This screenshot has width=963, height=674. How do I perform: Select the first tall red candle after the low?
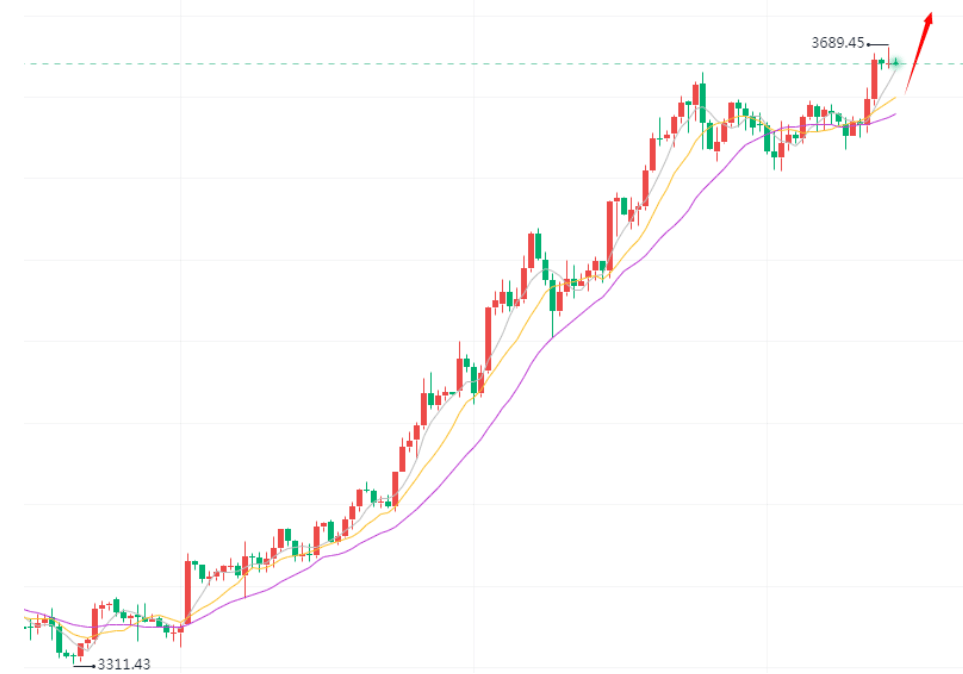click(x=95, y=623)
